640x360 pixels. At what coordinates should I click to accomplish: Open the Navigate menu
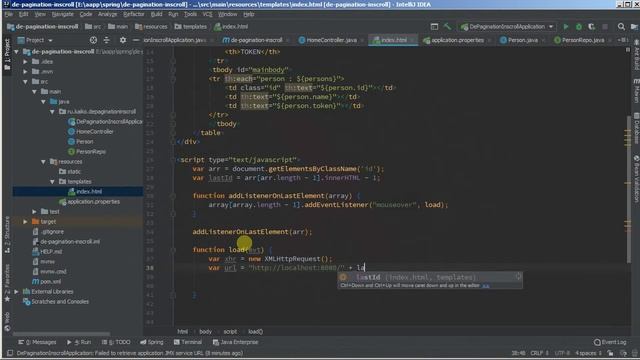pos(62,14)
